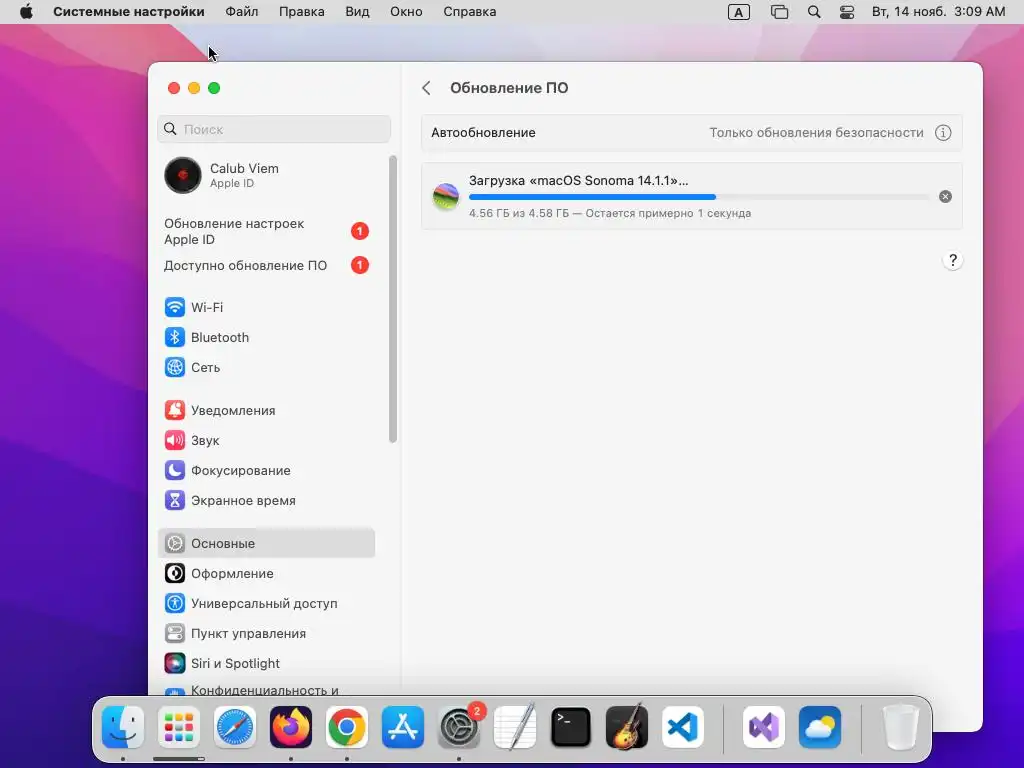Click Только обновления безопасности setting text
Screen dimensions: 1024x768
816,133
